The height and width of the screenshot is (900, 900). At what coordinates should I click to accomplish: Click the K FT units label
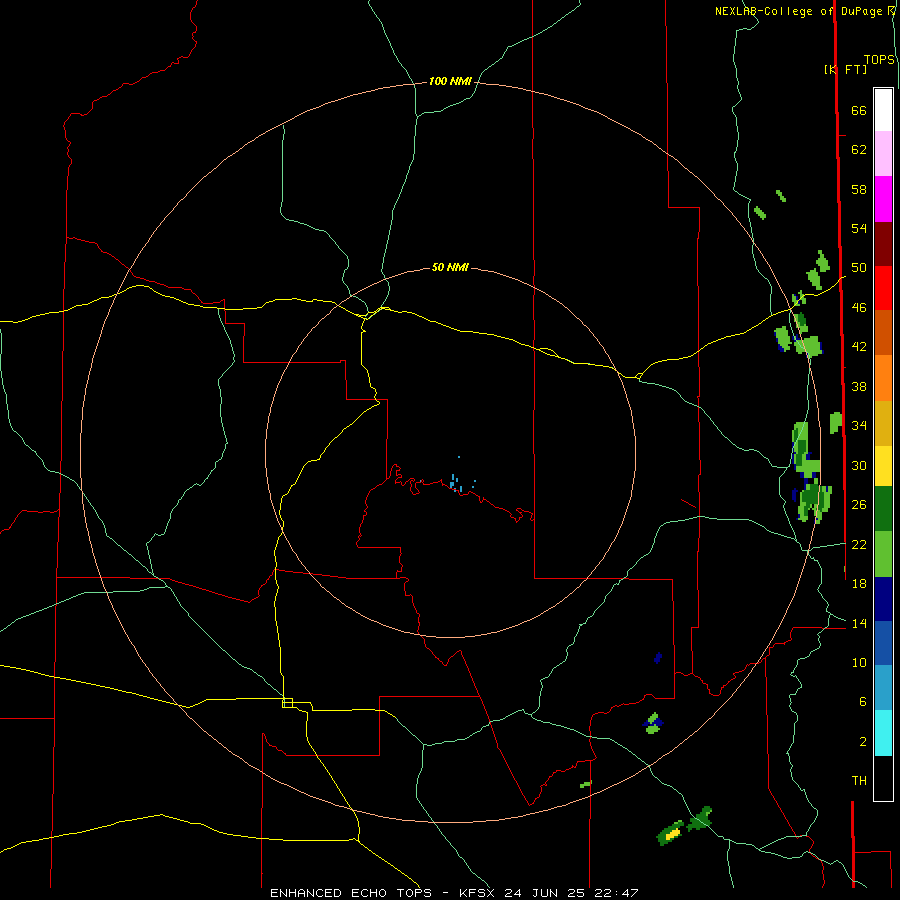(845, 70)
